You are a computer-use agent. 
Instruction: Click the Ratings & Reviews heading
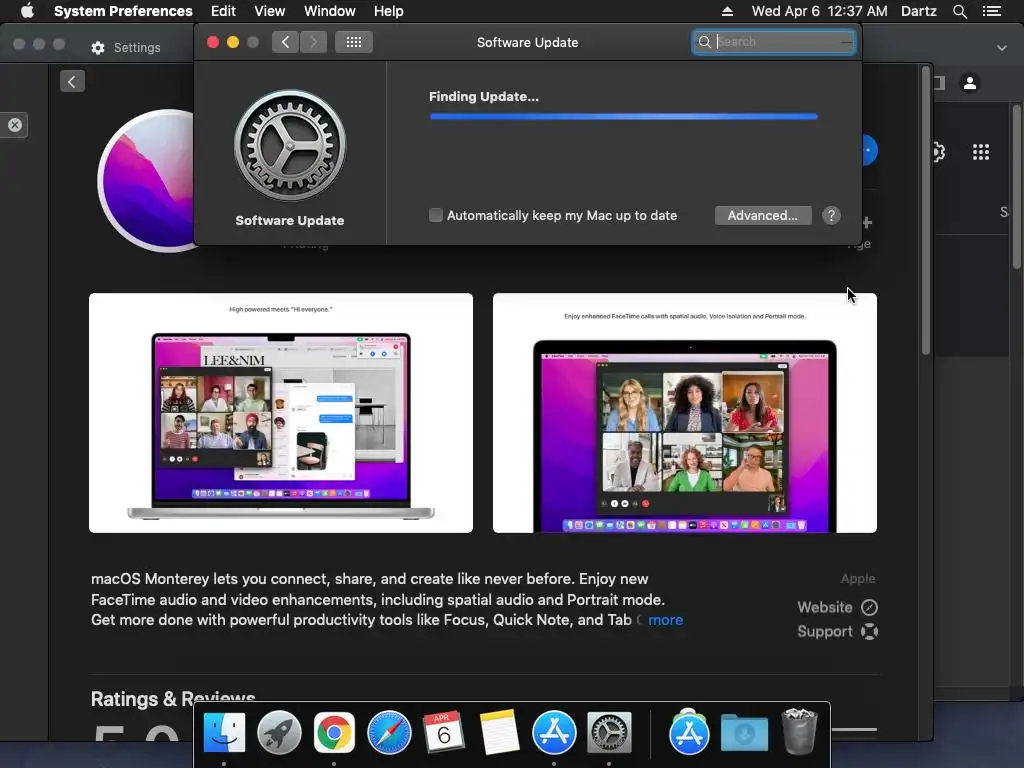click(x=173, y=699)
